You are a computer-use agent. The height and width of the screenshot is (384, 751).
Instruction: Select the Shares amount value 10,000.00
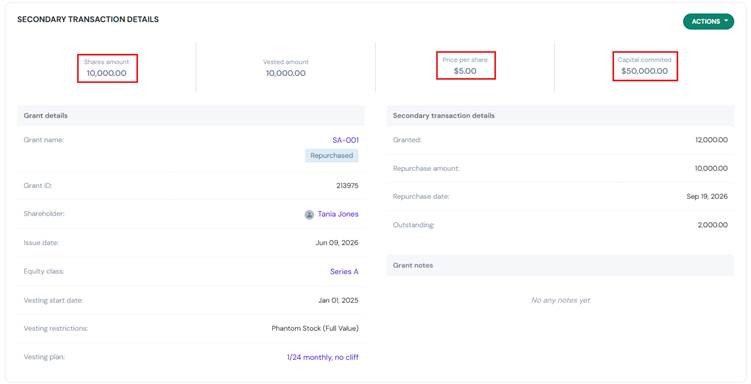pos(106,73)
